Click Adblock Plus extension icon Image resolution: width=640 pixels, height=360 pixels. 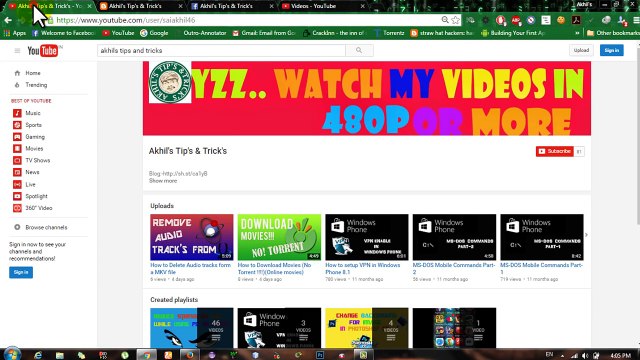tap(516, 20)
